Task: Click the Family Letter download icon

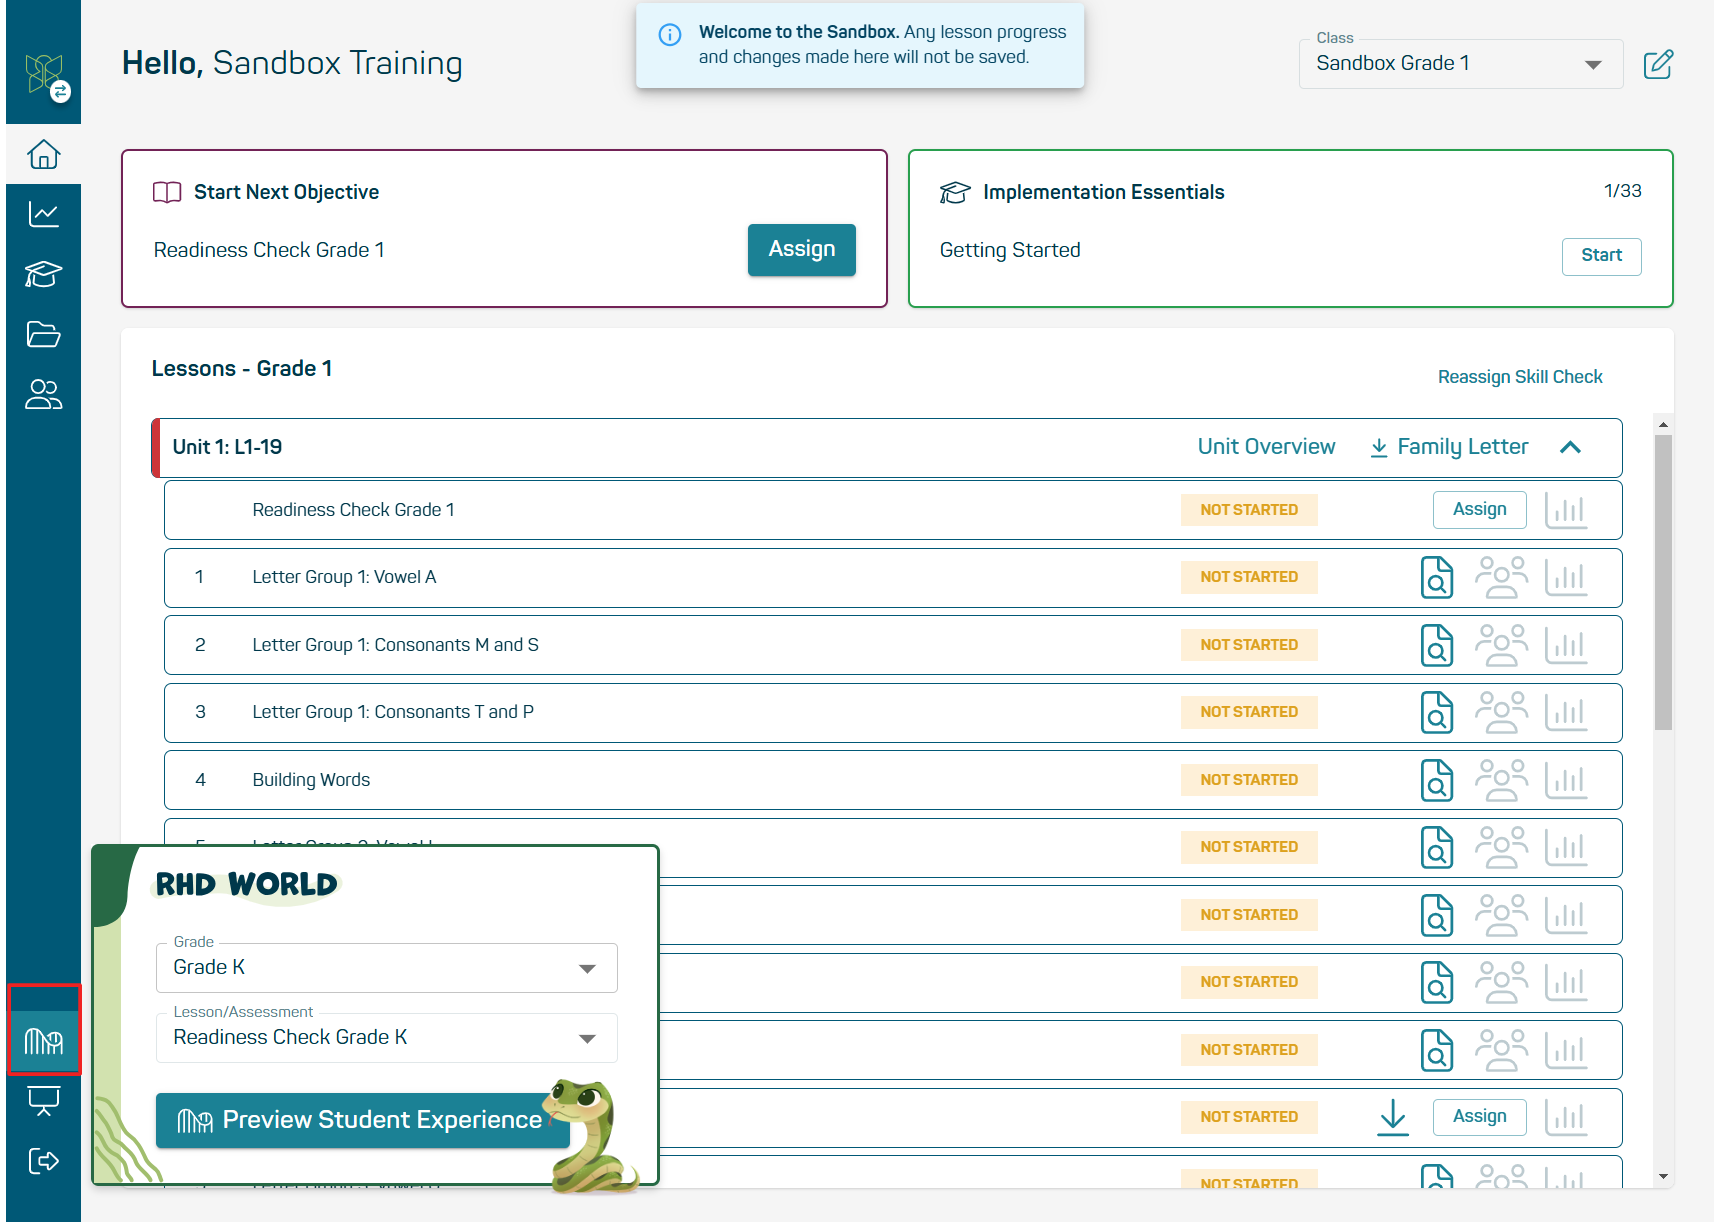Action: point(1380,447)
